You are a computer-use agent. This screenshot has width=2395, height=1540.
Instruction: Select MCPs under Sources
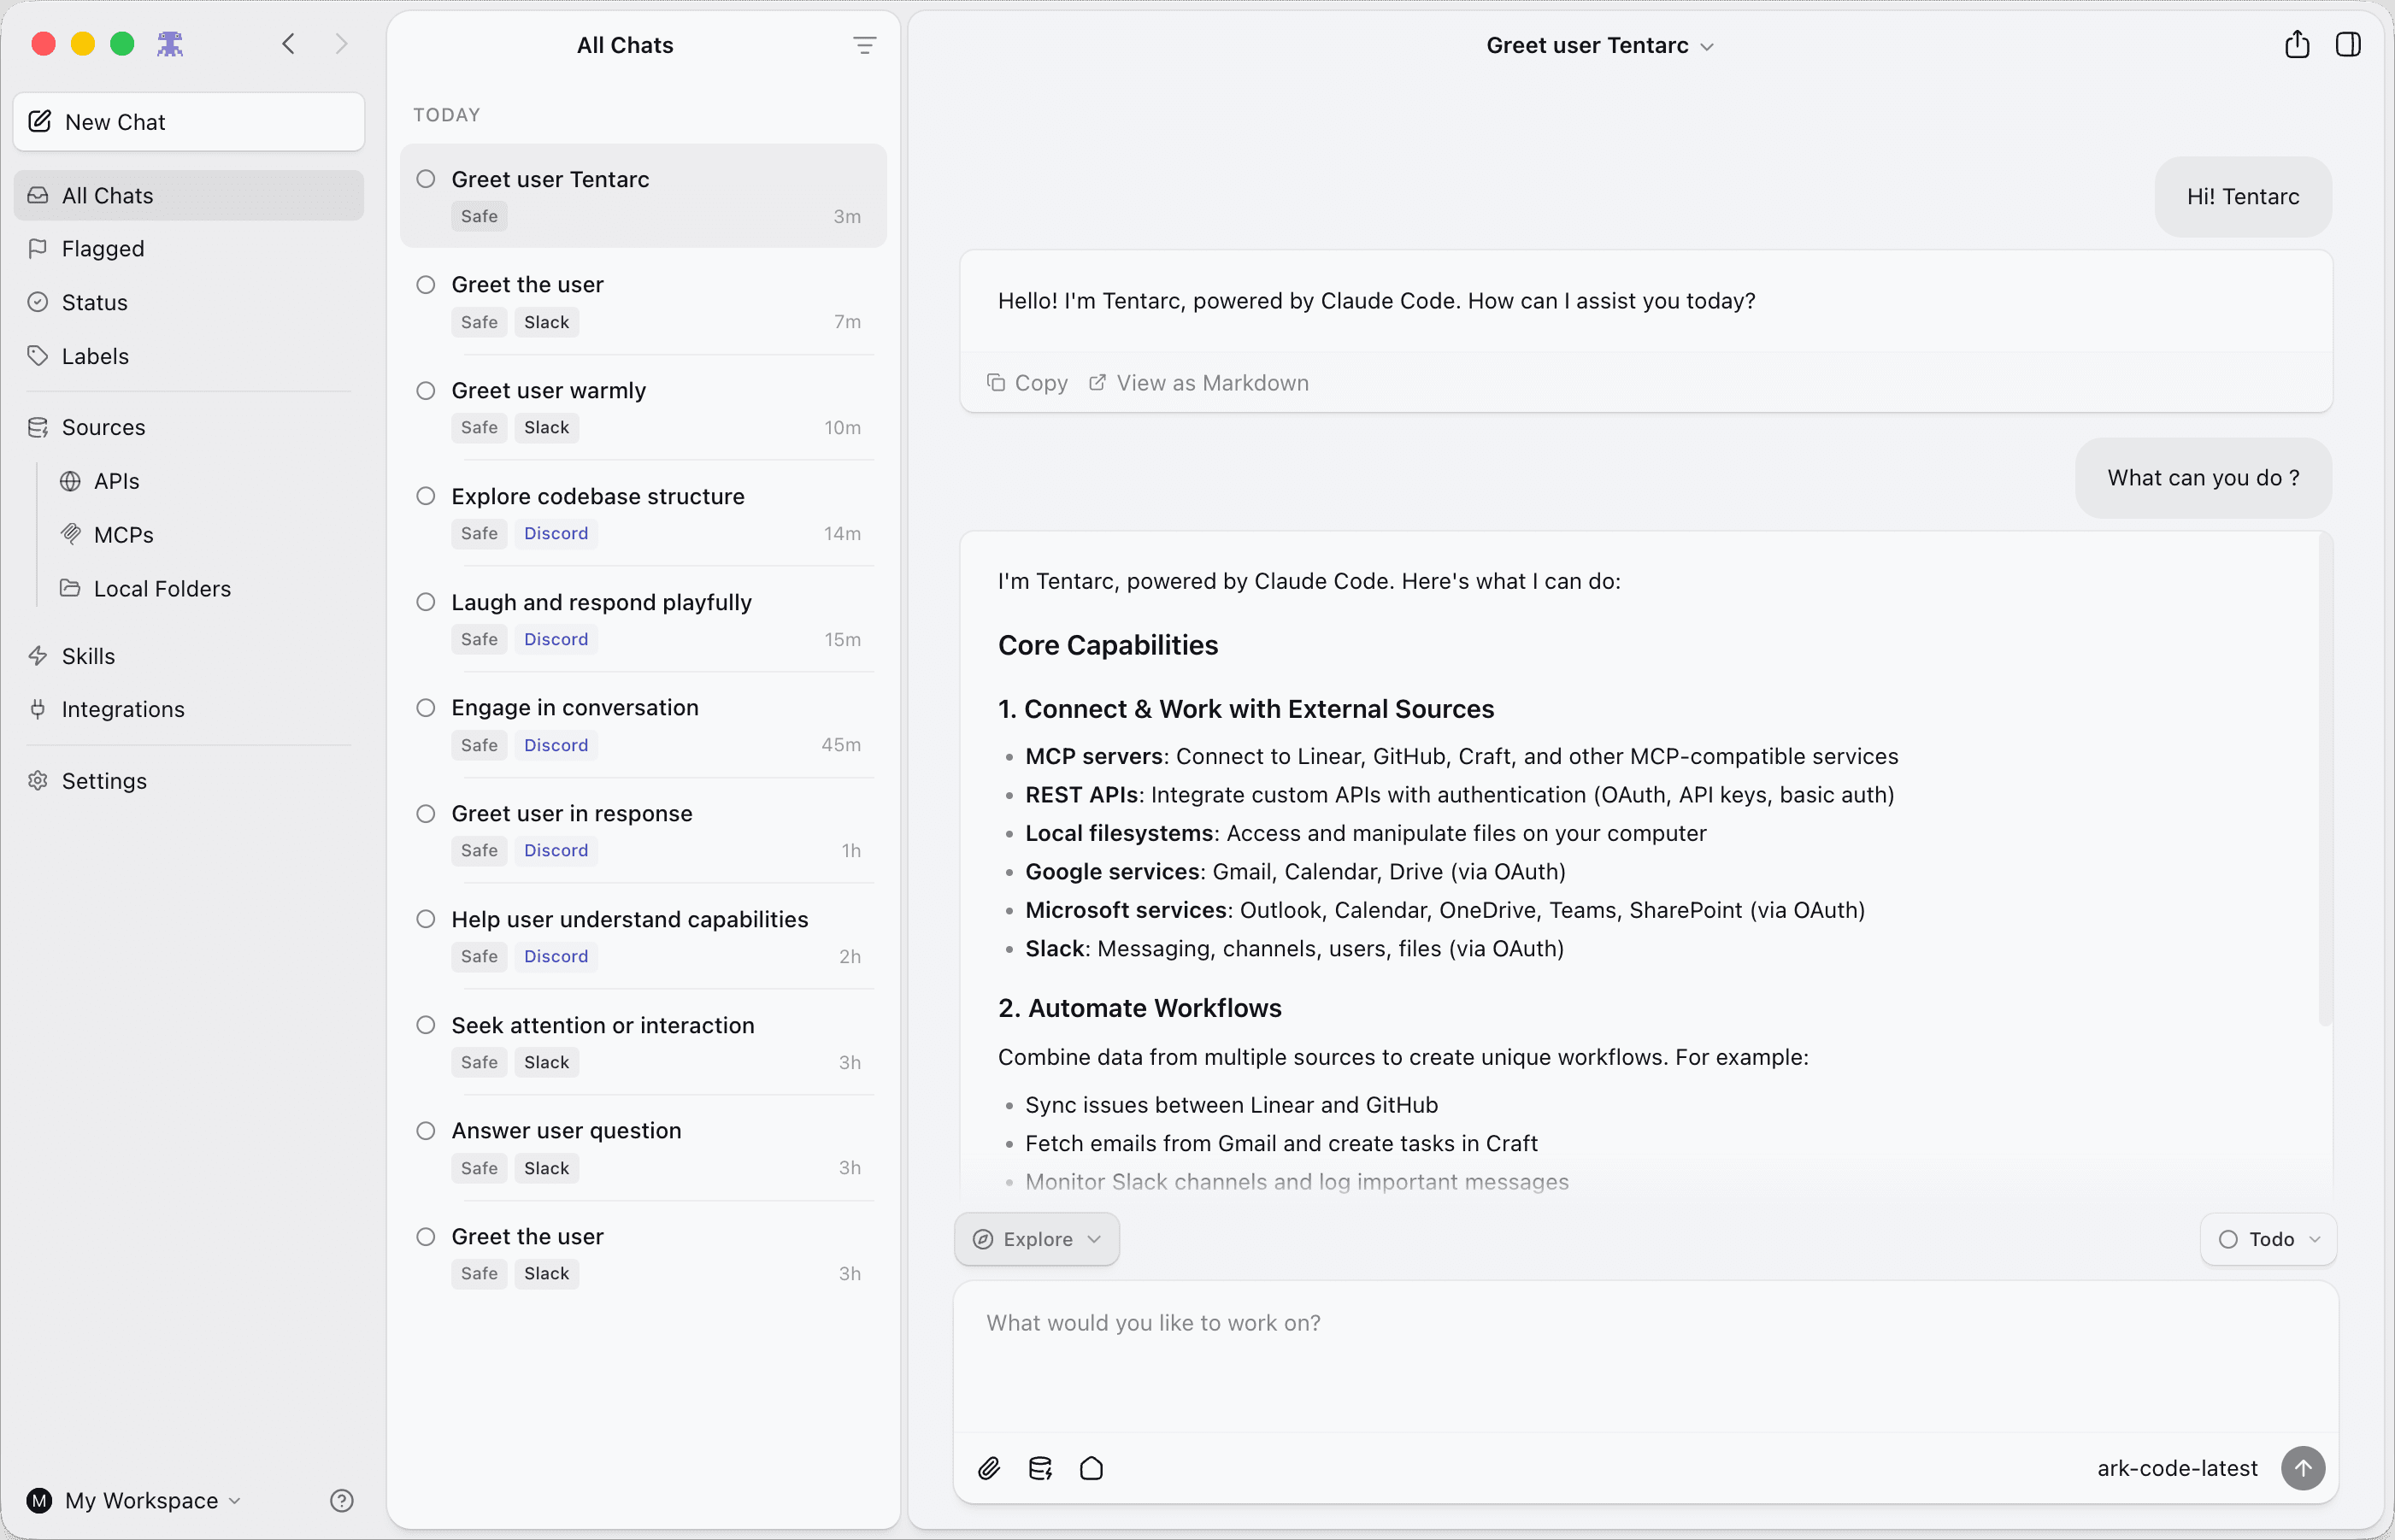123,535
